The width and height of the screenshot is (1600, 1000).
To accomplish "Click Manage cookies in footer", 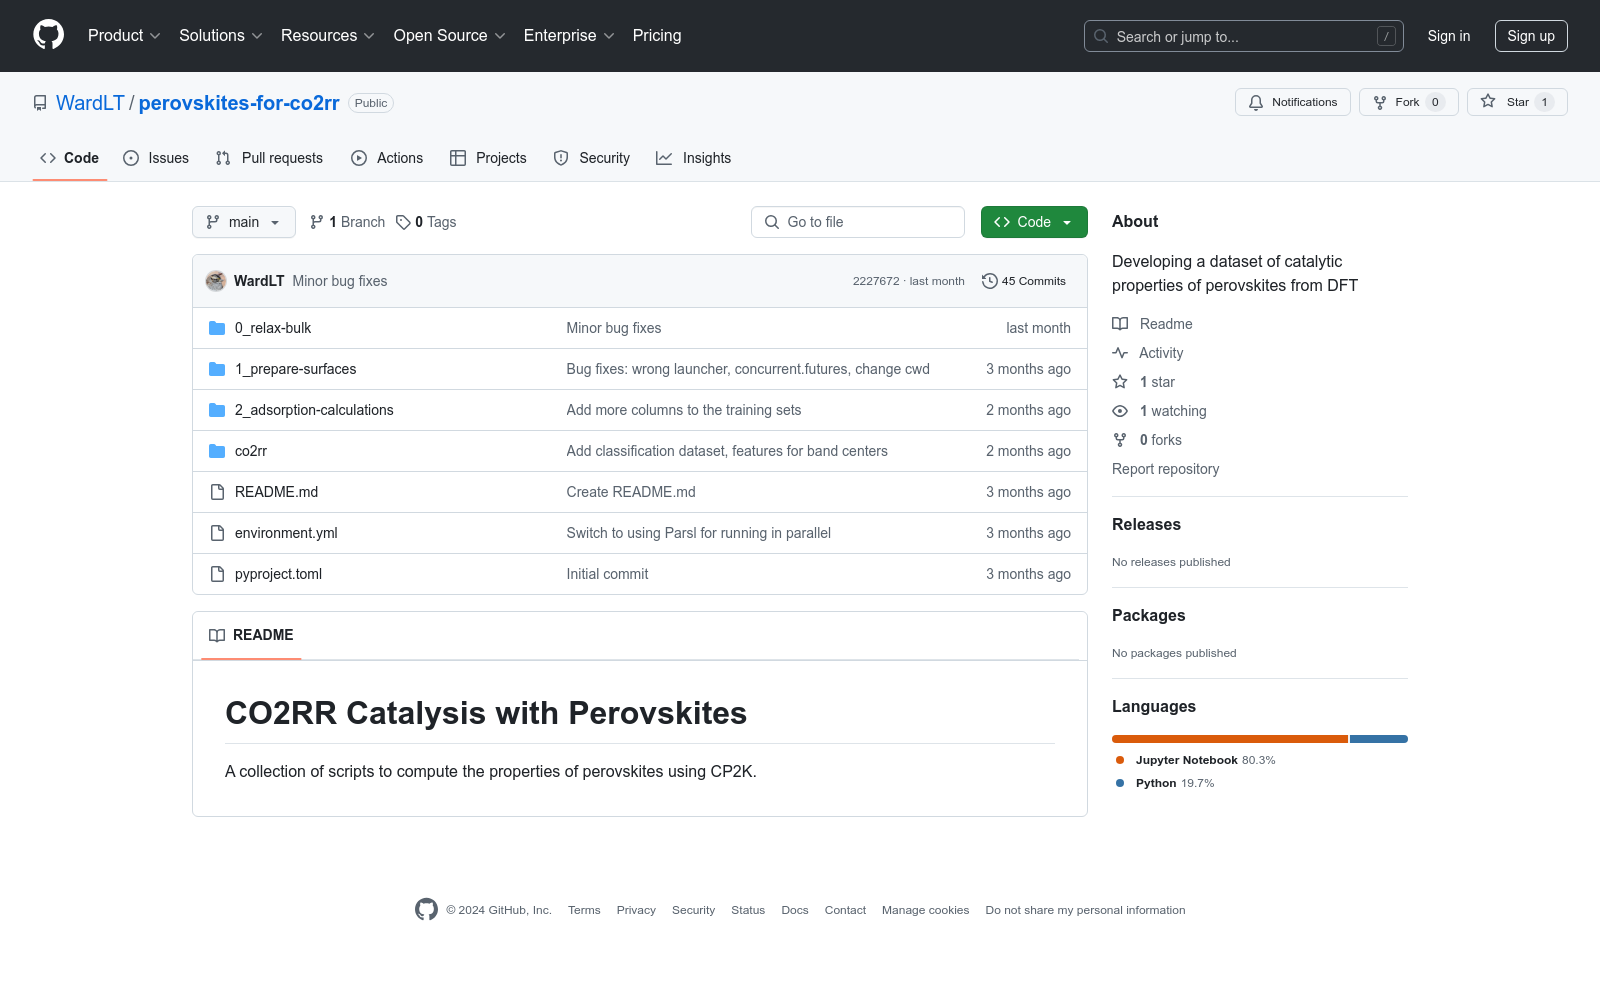I will [x=926, y=910].
